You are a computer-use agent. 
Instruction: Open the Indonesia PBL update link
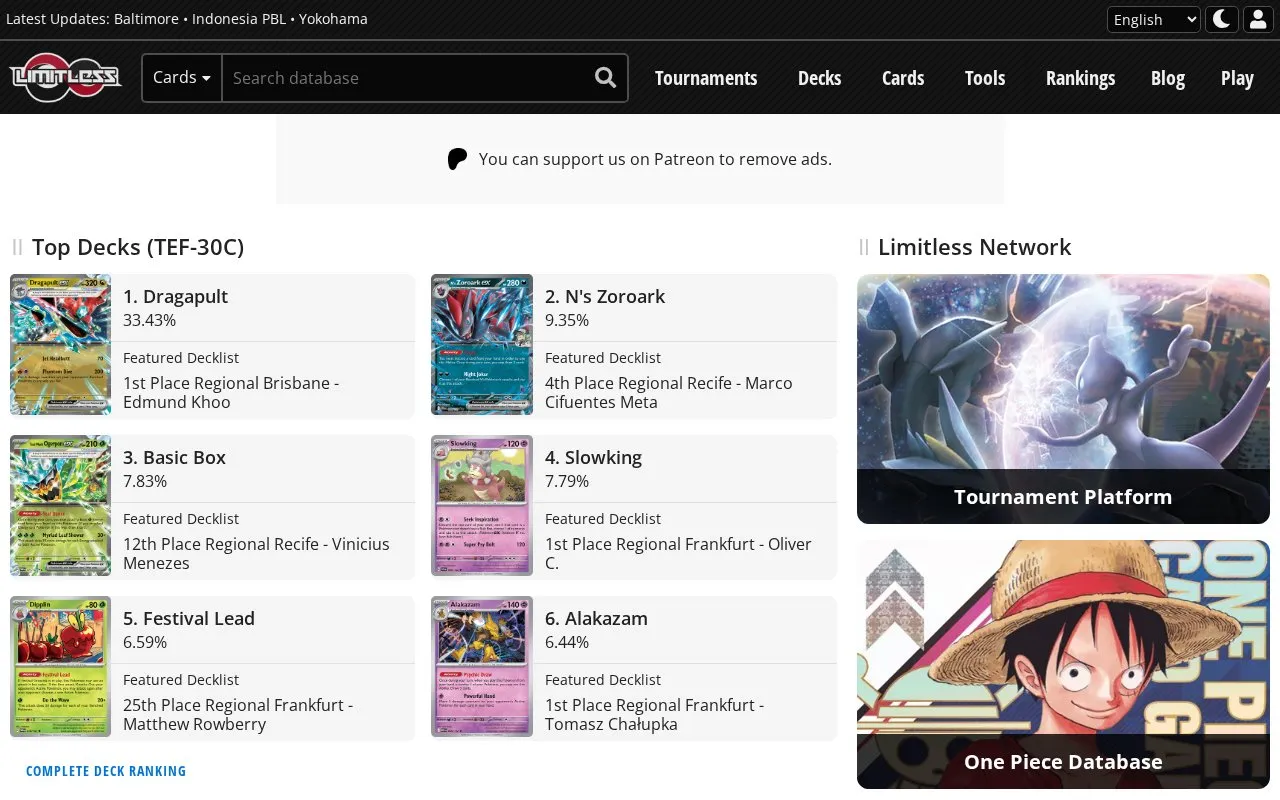tap(239, 19)
